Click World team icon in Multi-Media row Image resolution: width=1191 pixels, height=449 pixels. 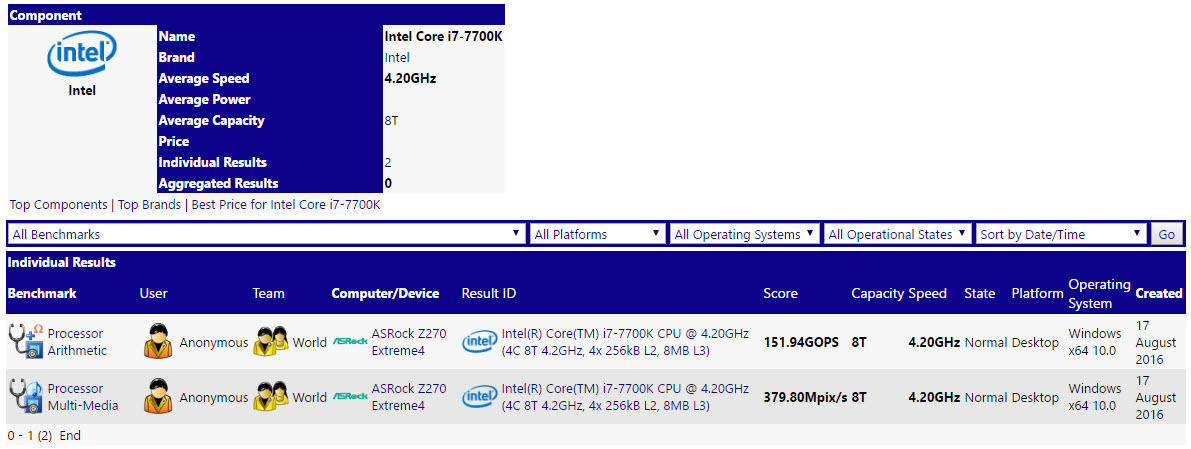point(271,397)
